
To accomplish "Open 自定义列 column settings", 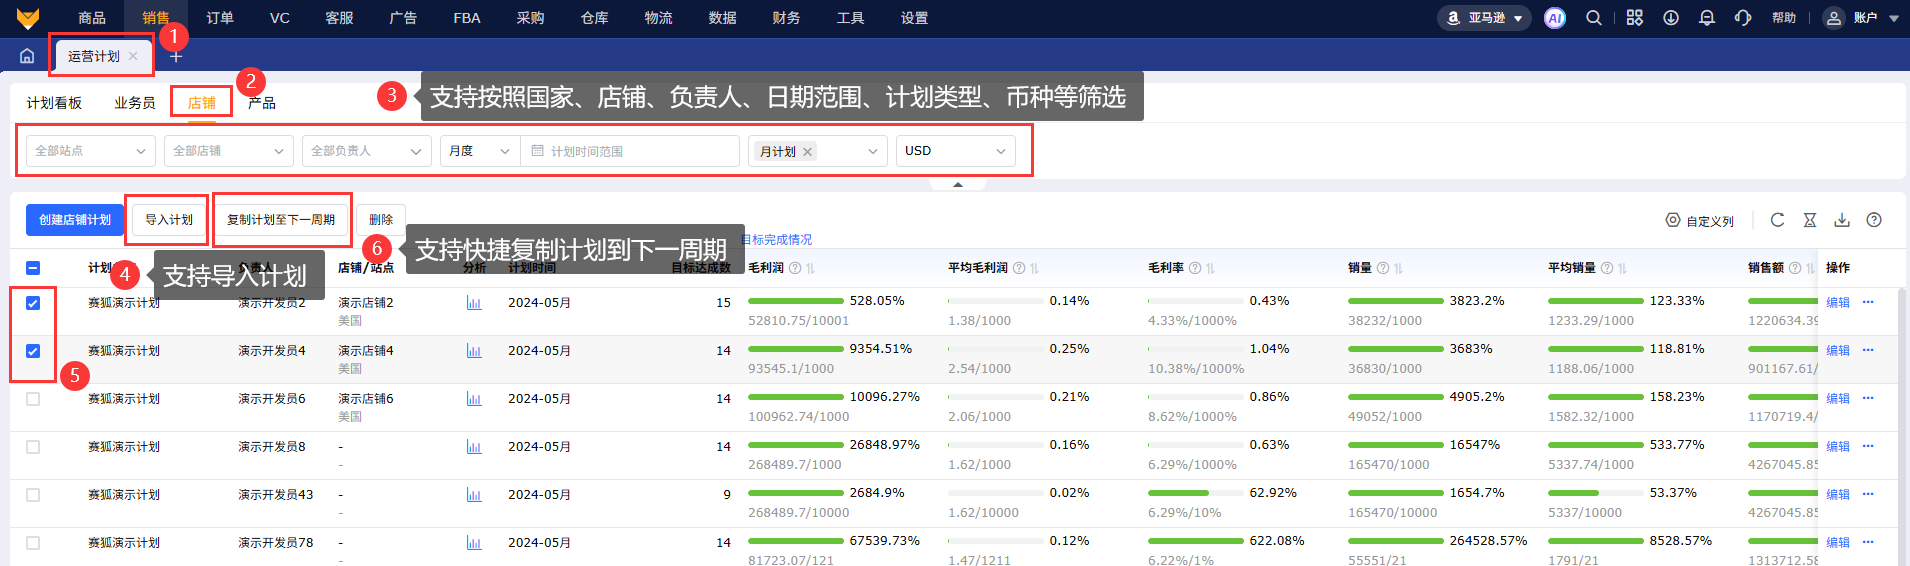I will pos(1700,221).
